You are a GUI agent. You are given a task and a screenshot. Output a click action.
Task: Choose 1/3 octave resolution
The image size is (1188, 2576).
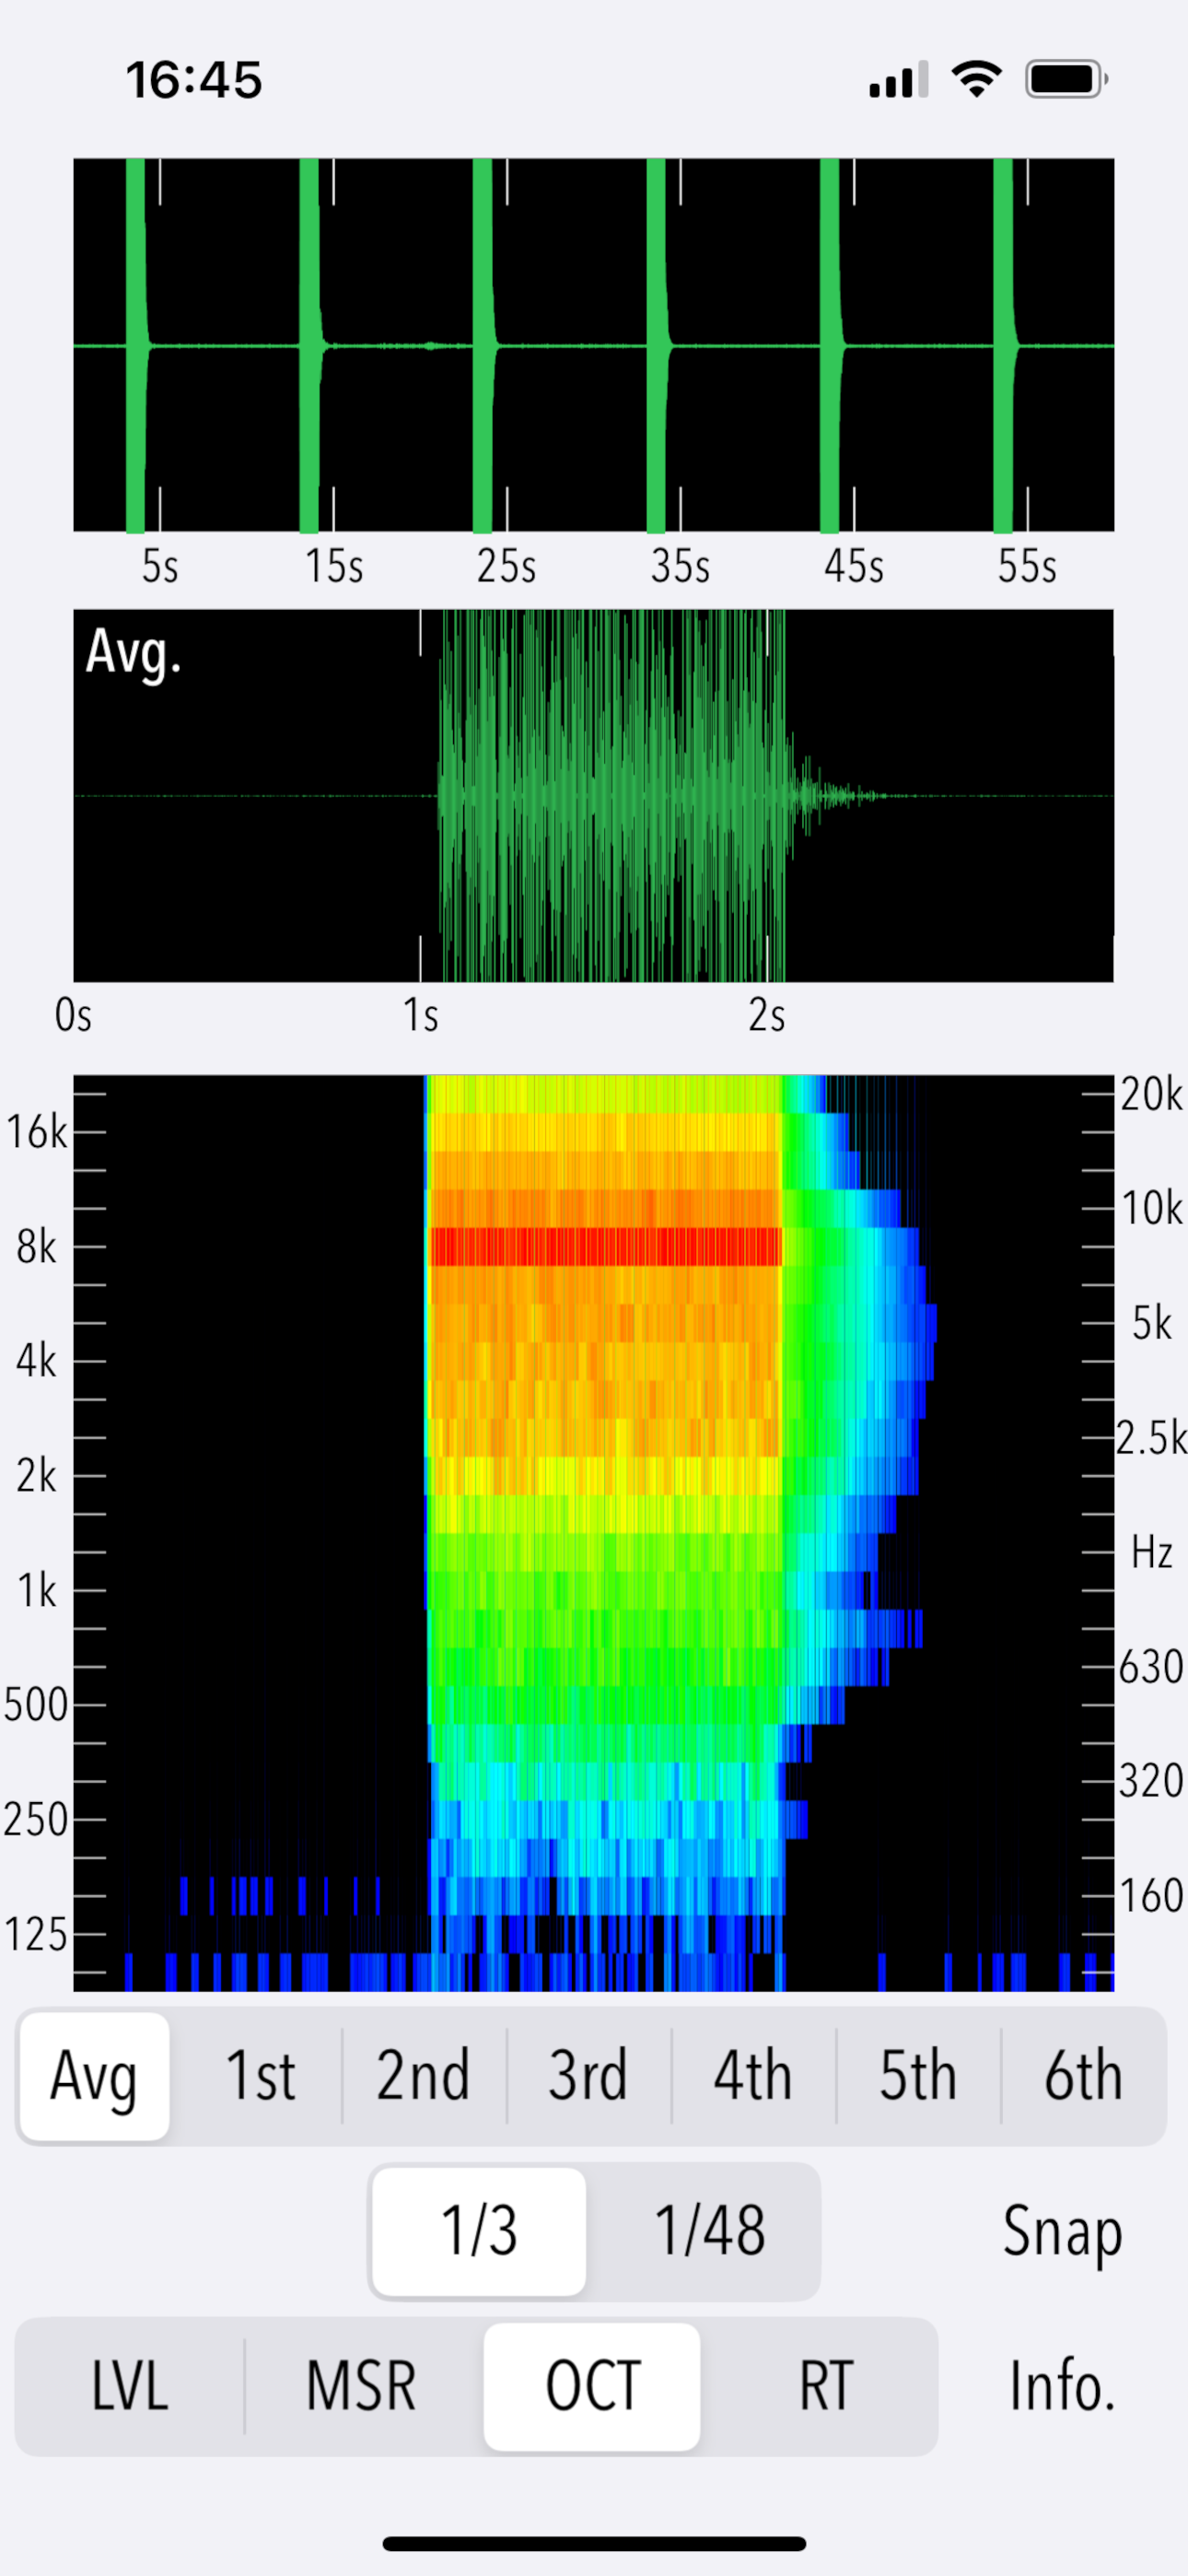[x=479, y=2231]
